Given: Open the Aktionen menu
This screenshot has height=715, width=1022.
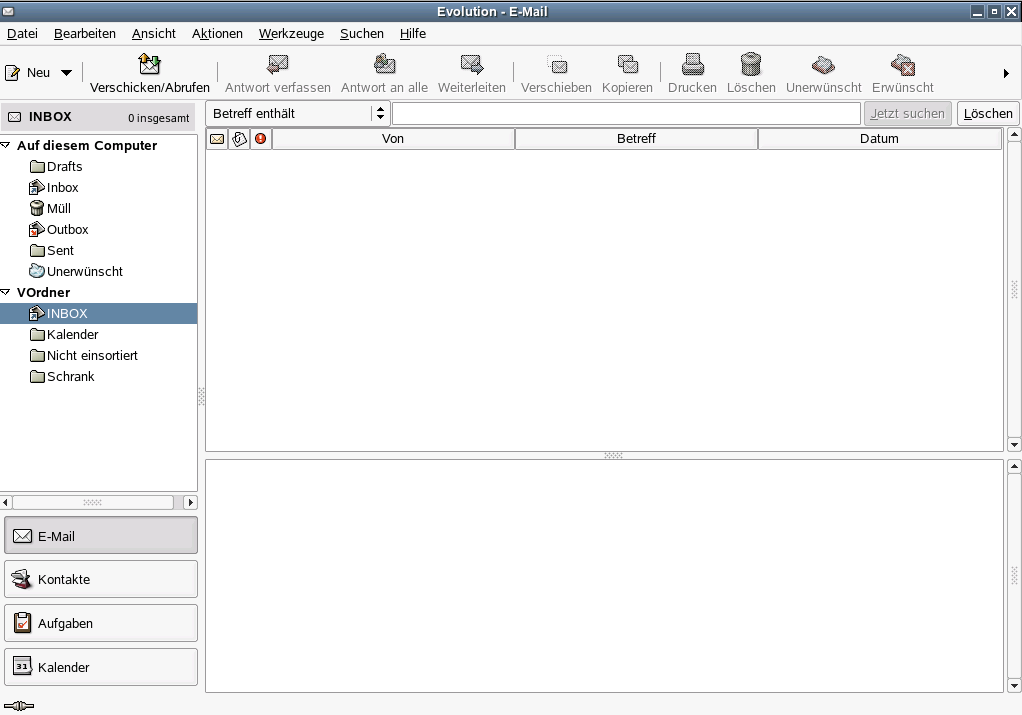Looking at the screenshot, I should pyautogui.click(x=217, y=33).
